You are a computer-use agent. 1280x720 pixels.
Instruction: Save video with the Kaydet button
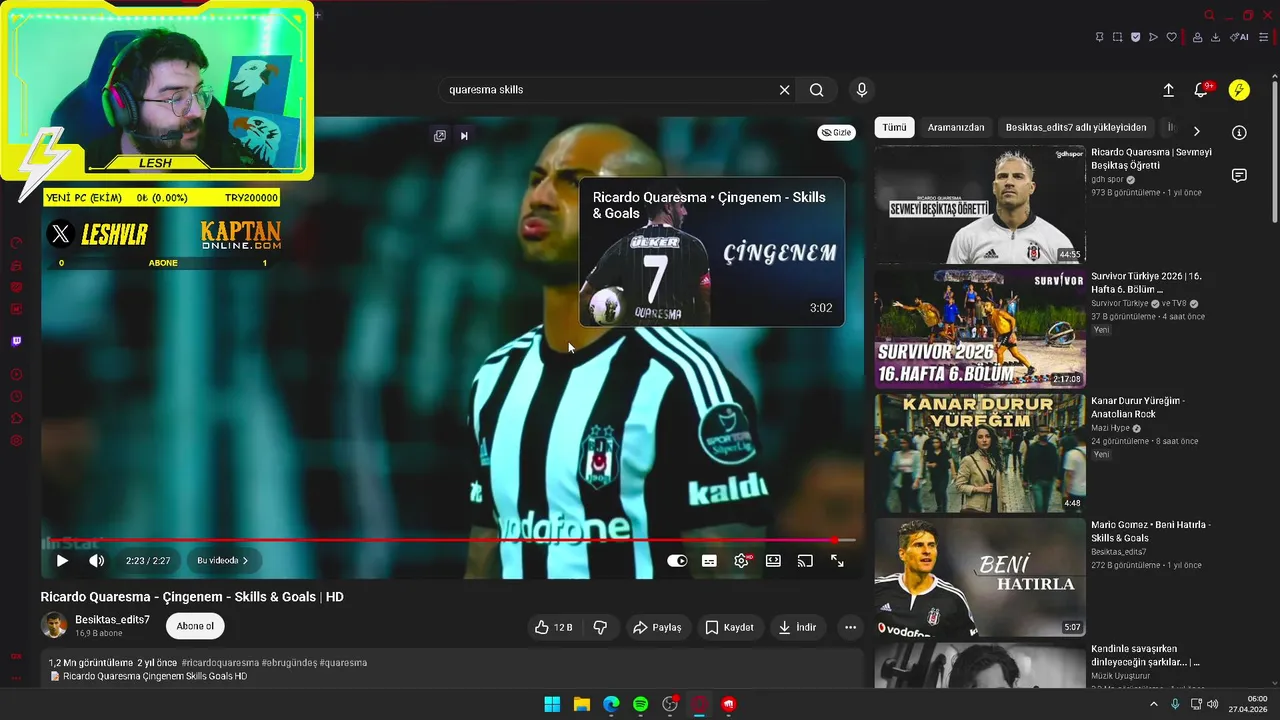point(729,627)
